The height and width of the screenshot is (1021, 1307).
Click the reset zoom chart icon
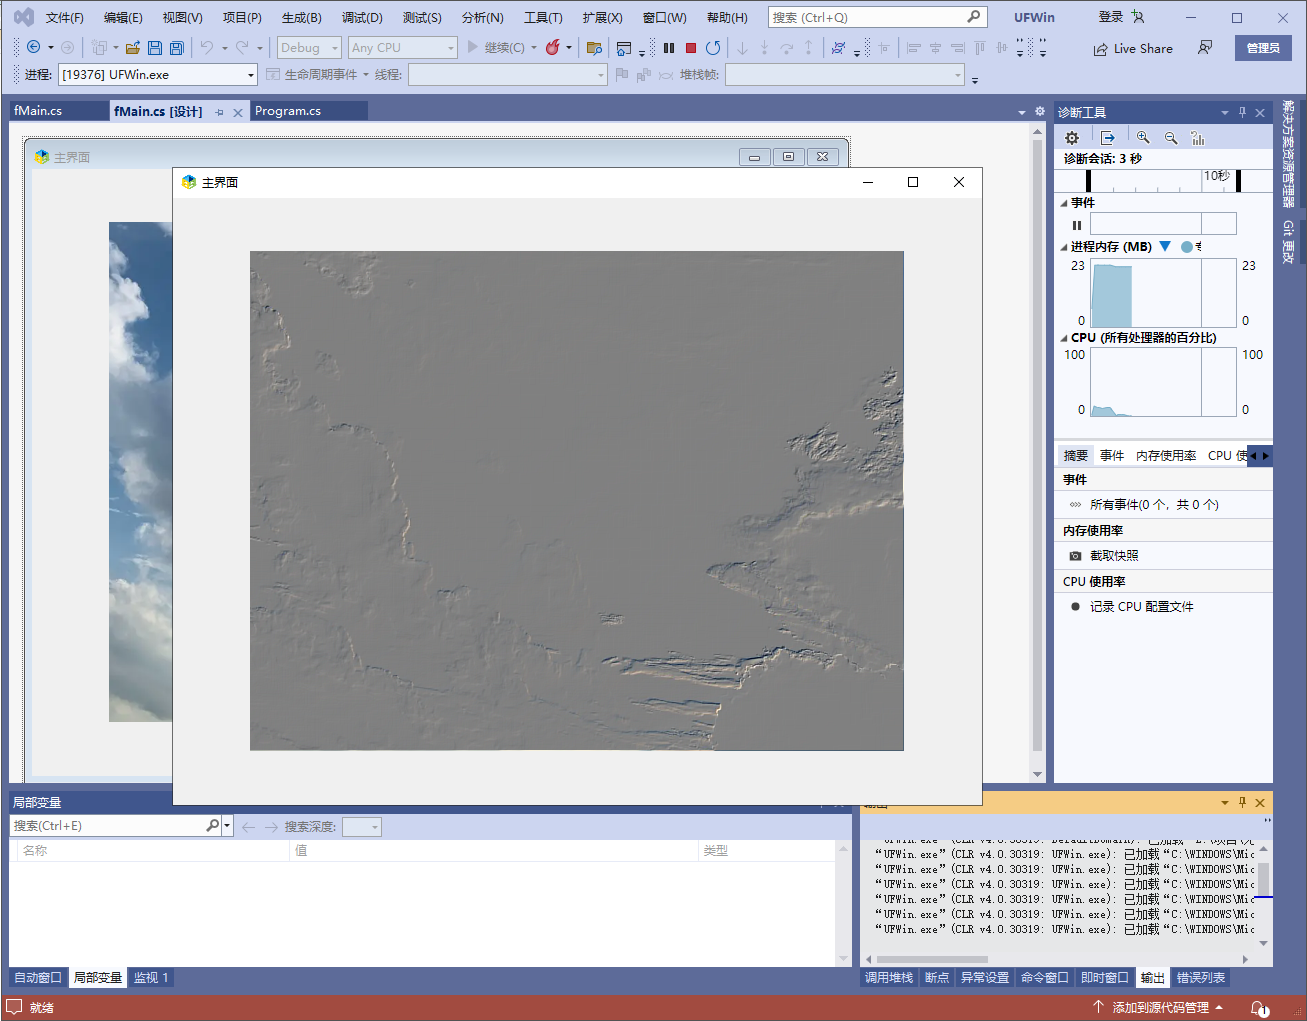point(1198,138)
